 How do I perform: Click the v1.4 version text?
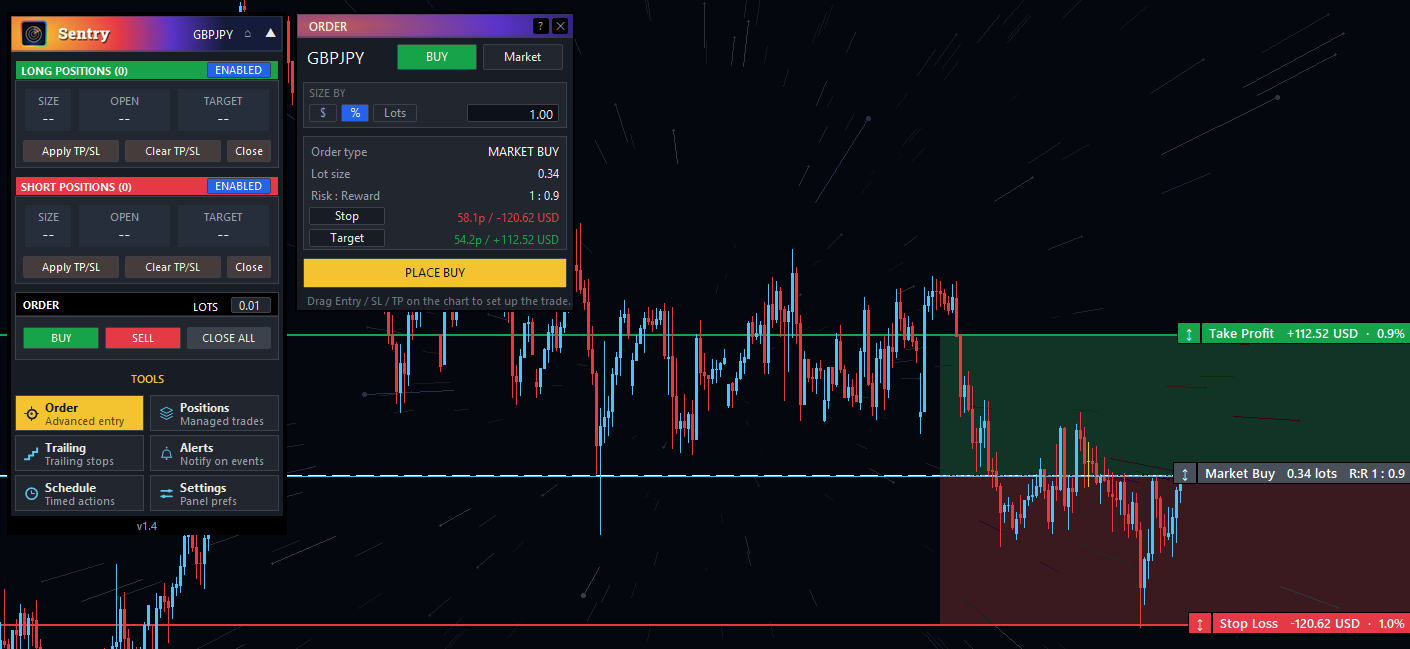[x=147, y=526]
